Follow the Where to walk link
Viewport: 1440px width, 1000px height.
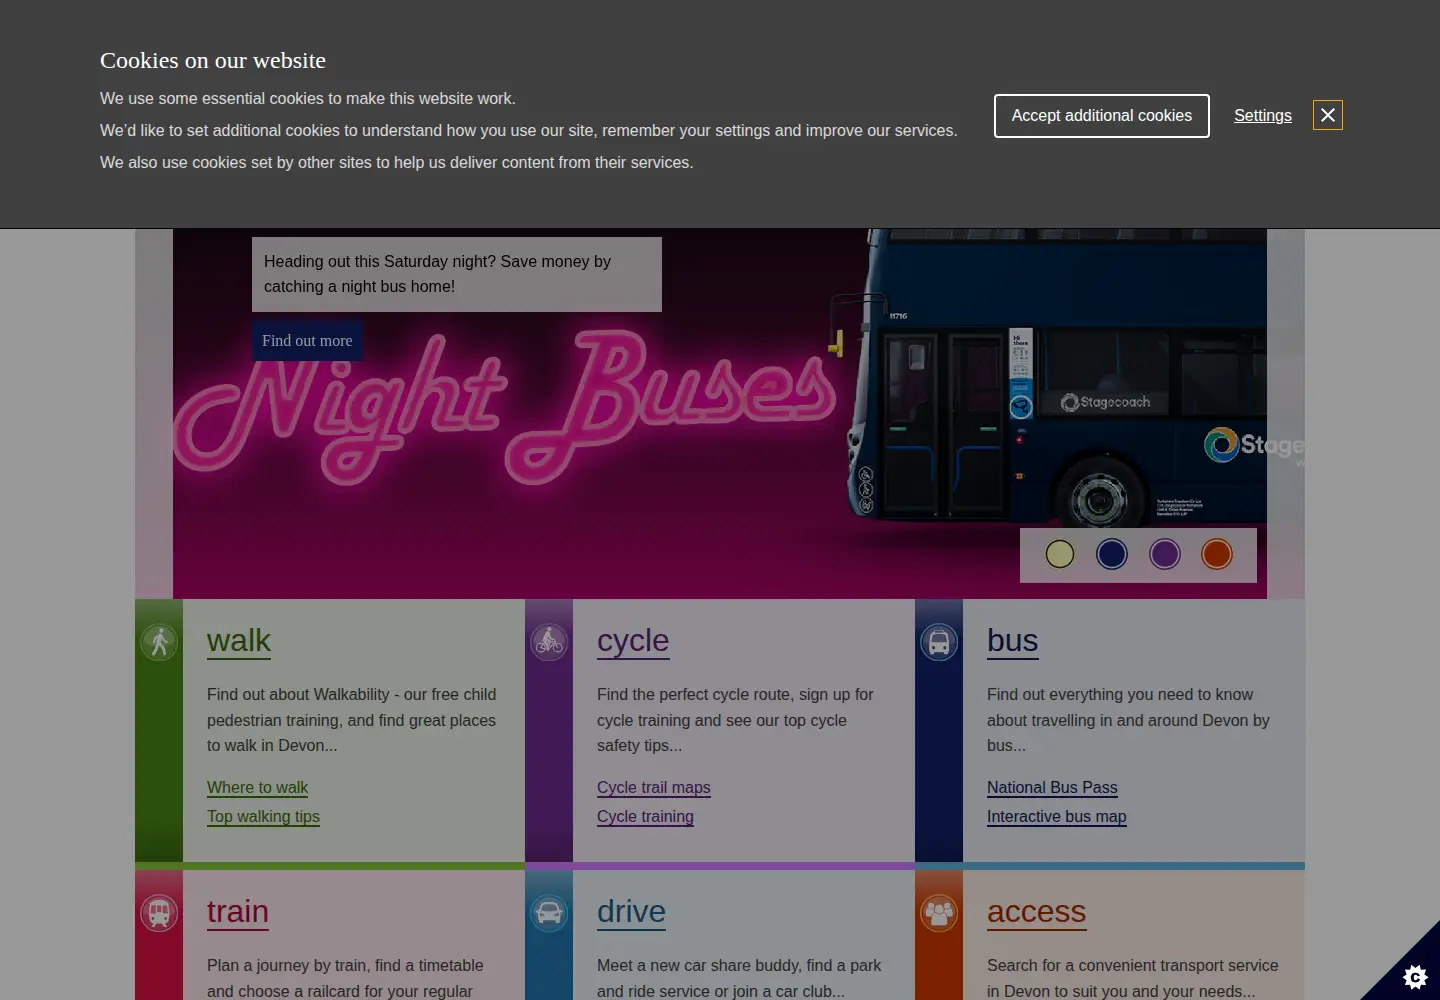257,788
